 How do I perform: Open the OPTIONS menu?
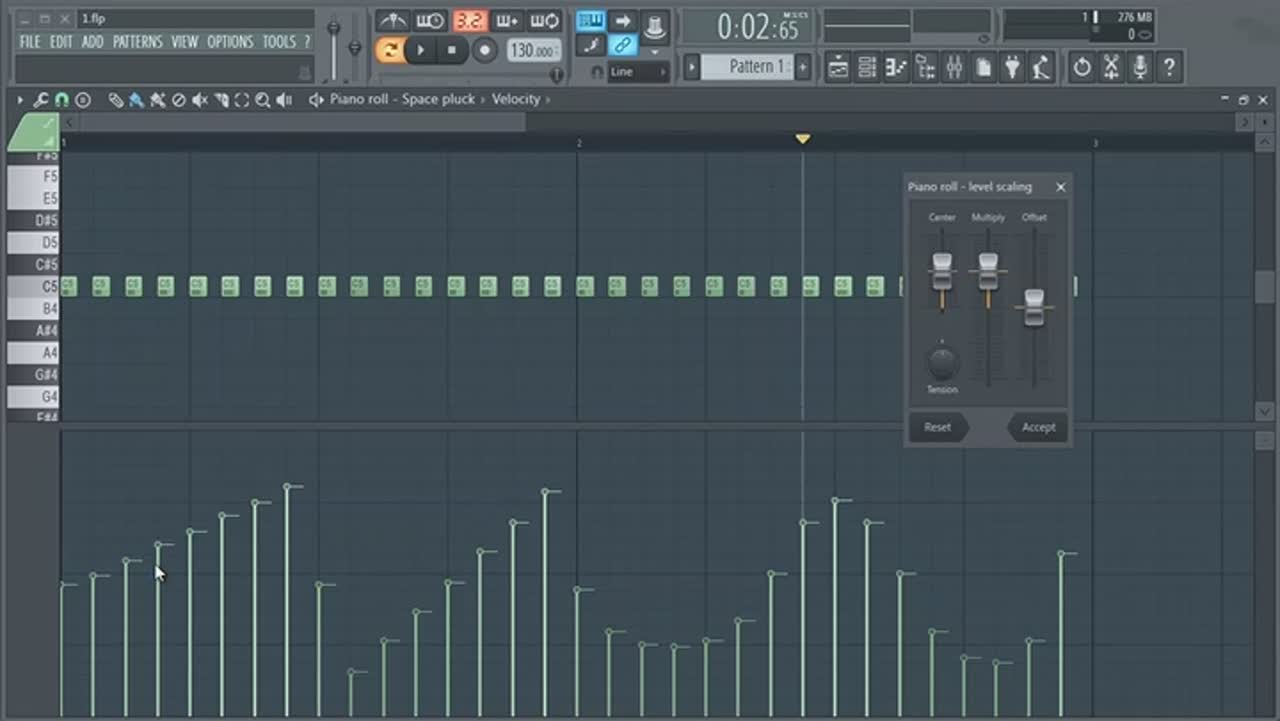click(x=230, y=42)
